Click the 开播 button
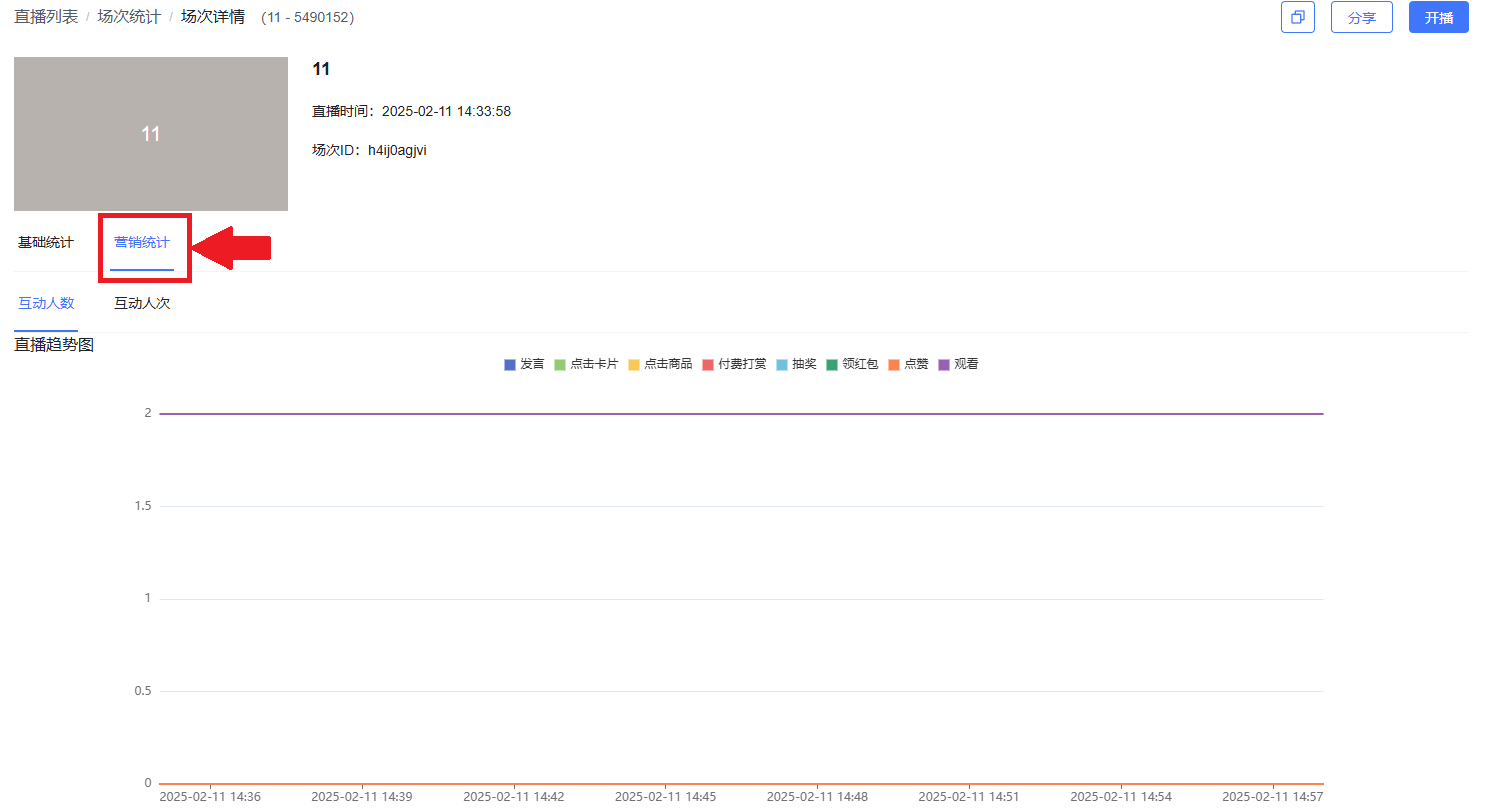The image size is (1491, 810). [1438, 17]
